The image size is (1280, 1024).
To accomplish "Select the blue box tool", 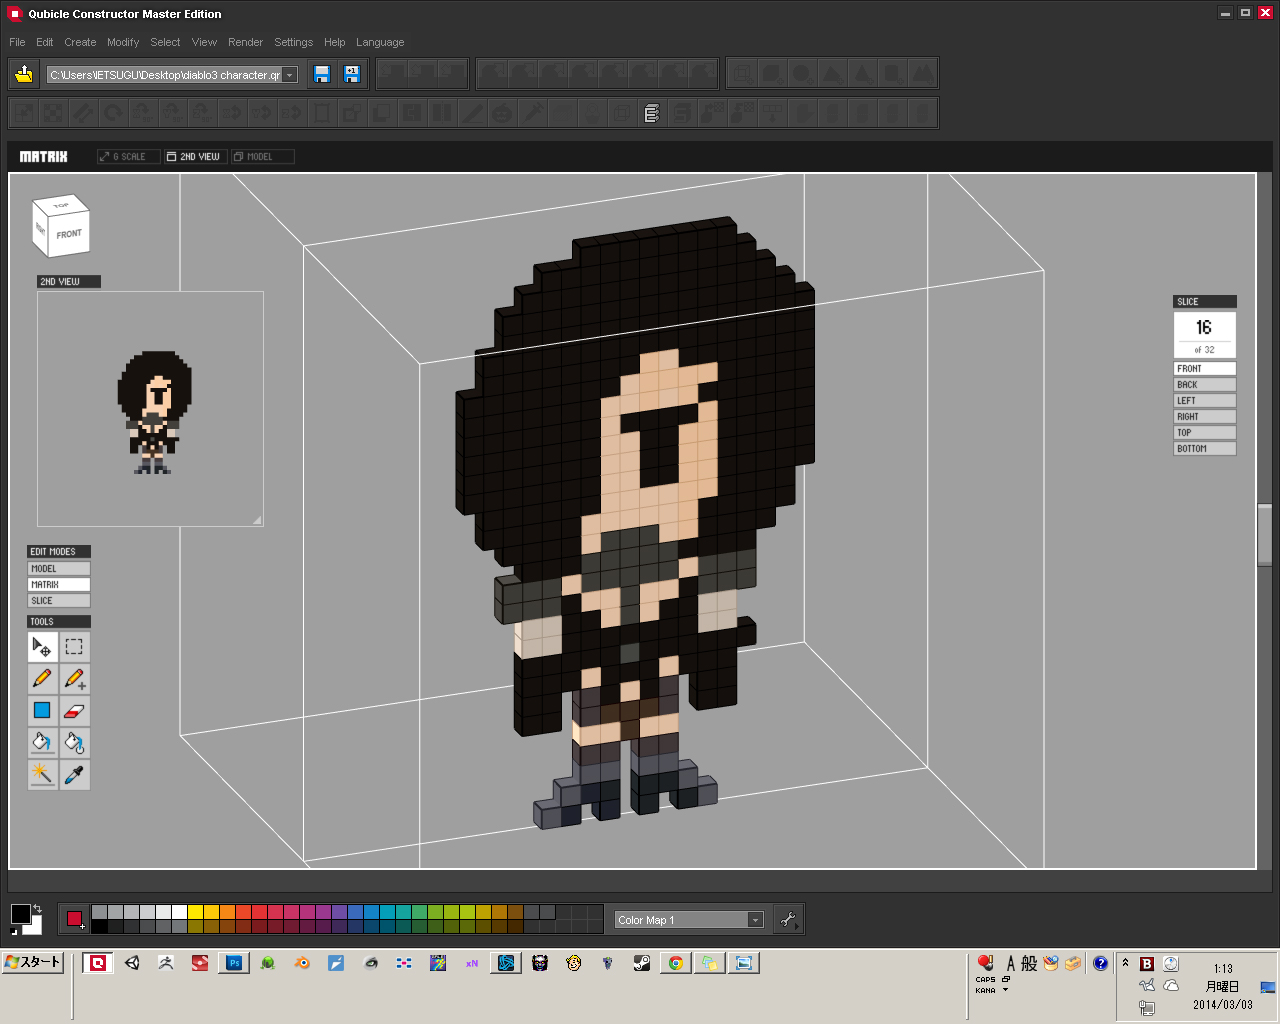I will [42, 711].
